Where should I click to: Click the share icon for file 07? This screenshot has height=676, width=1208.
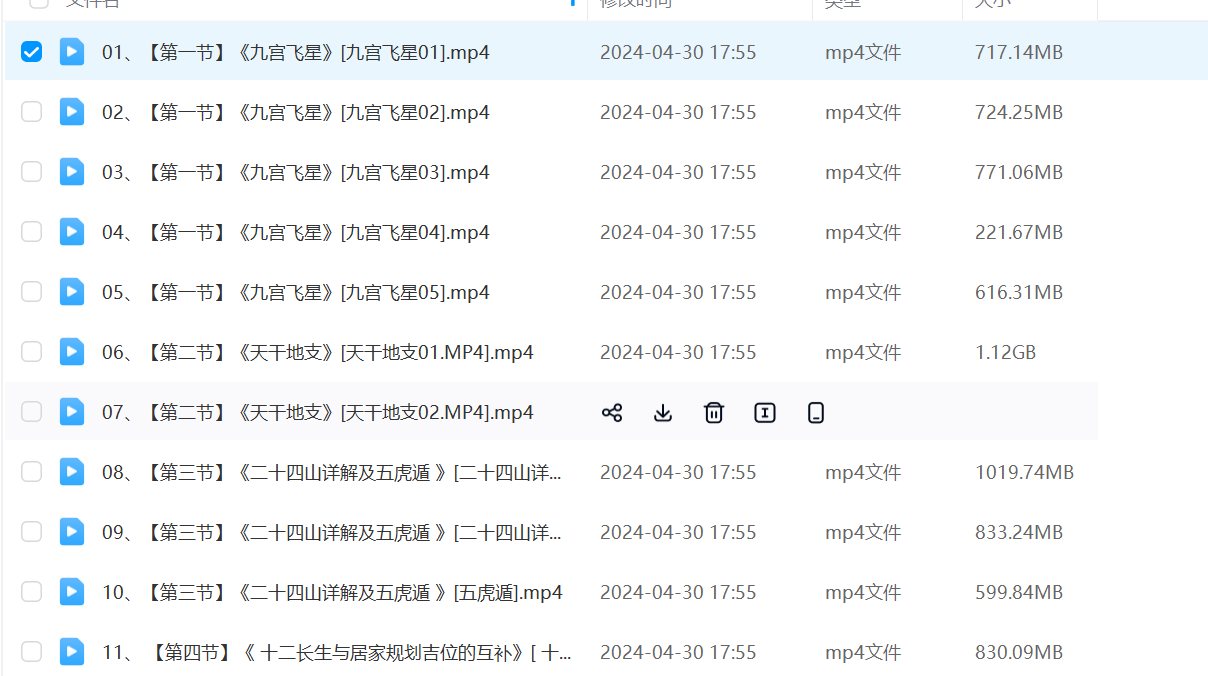(612, 412)
